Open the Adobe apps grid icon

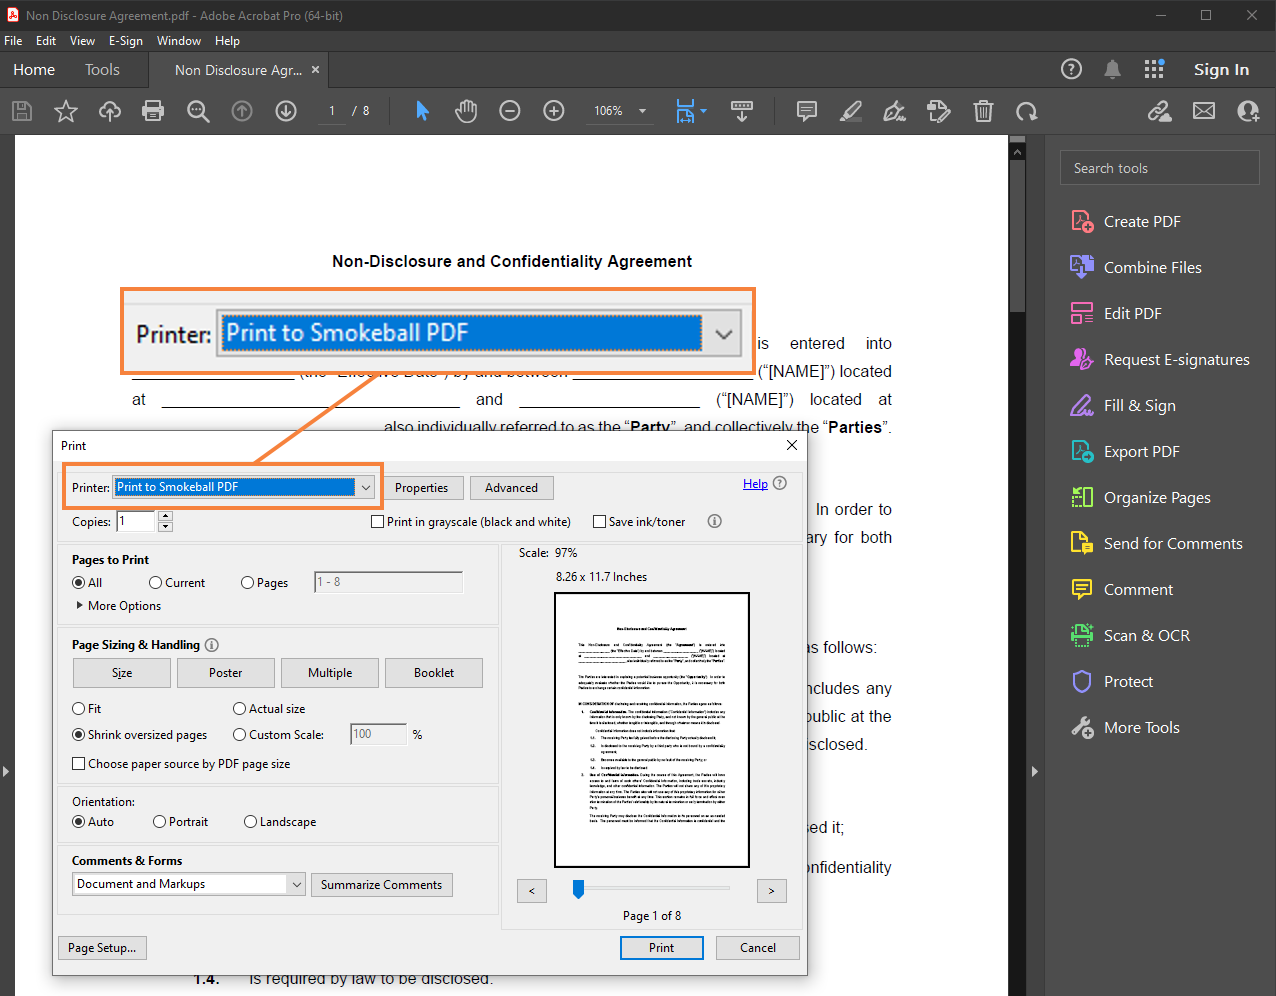click(1154, 69)
